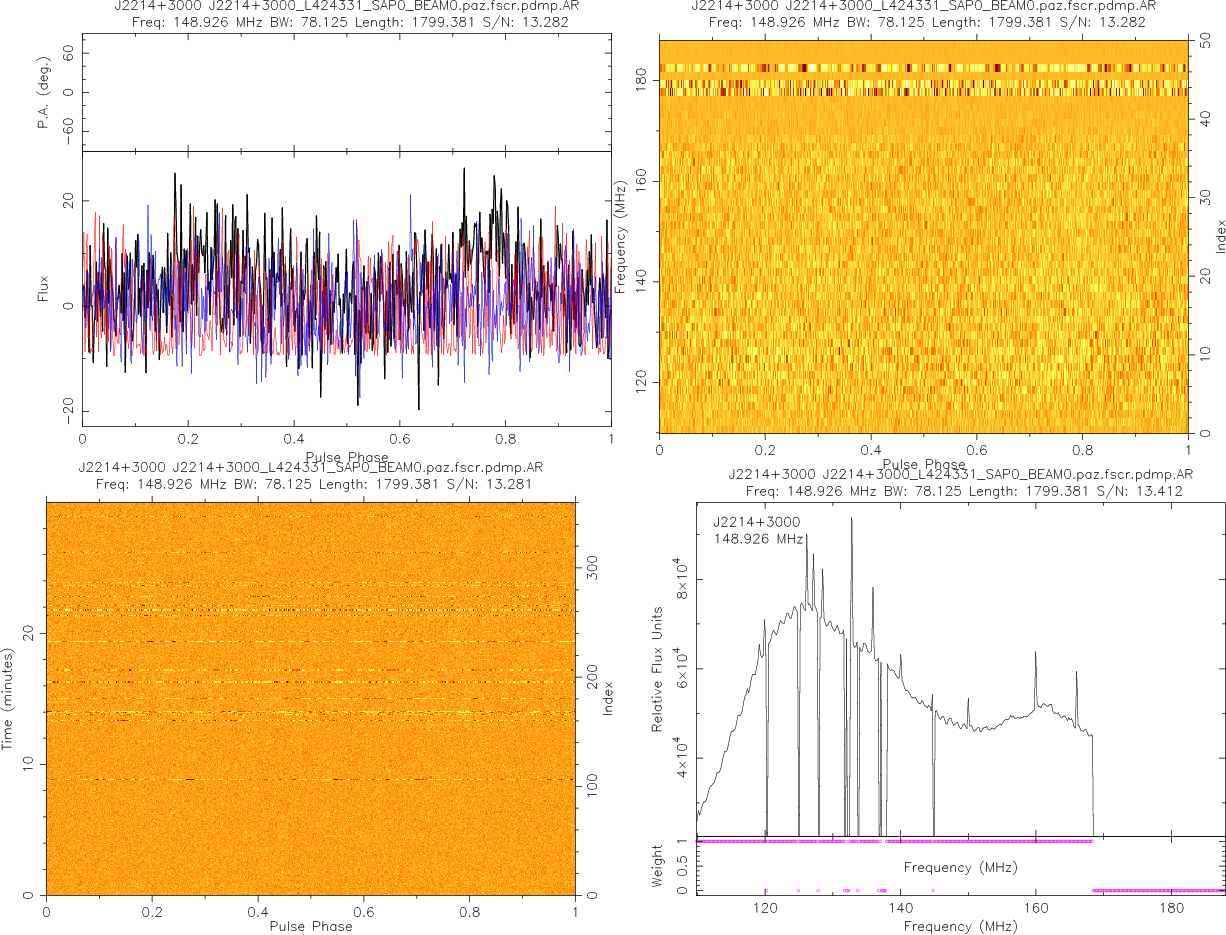This screenshot has height=935, width=1226.
Task: Select the dark RFI stripes near 180 MHz
Action: (923, 80)
